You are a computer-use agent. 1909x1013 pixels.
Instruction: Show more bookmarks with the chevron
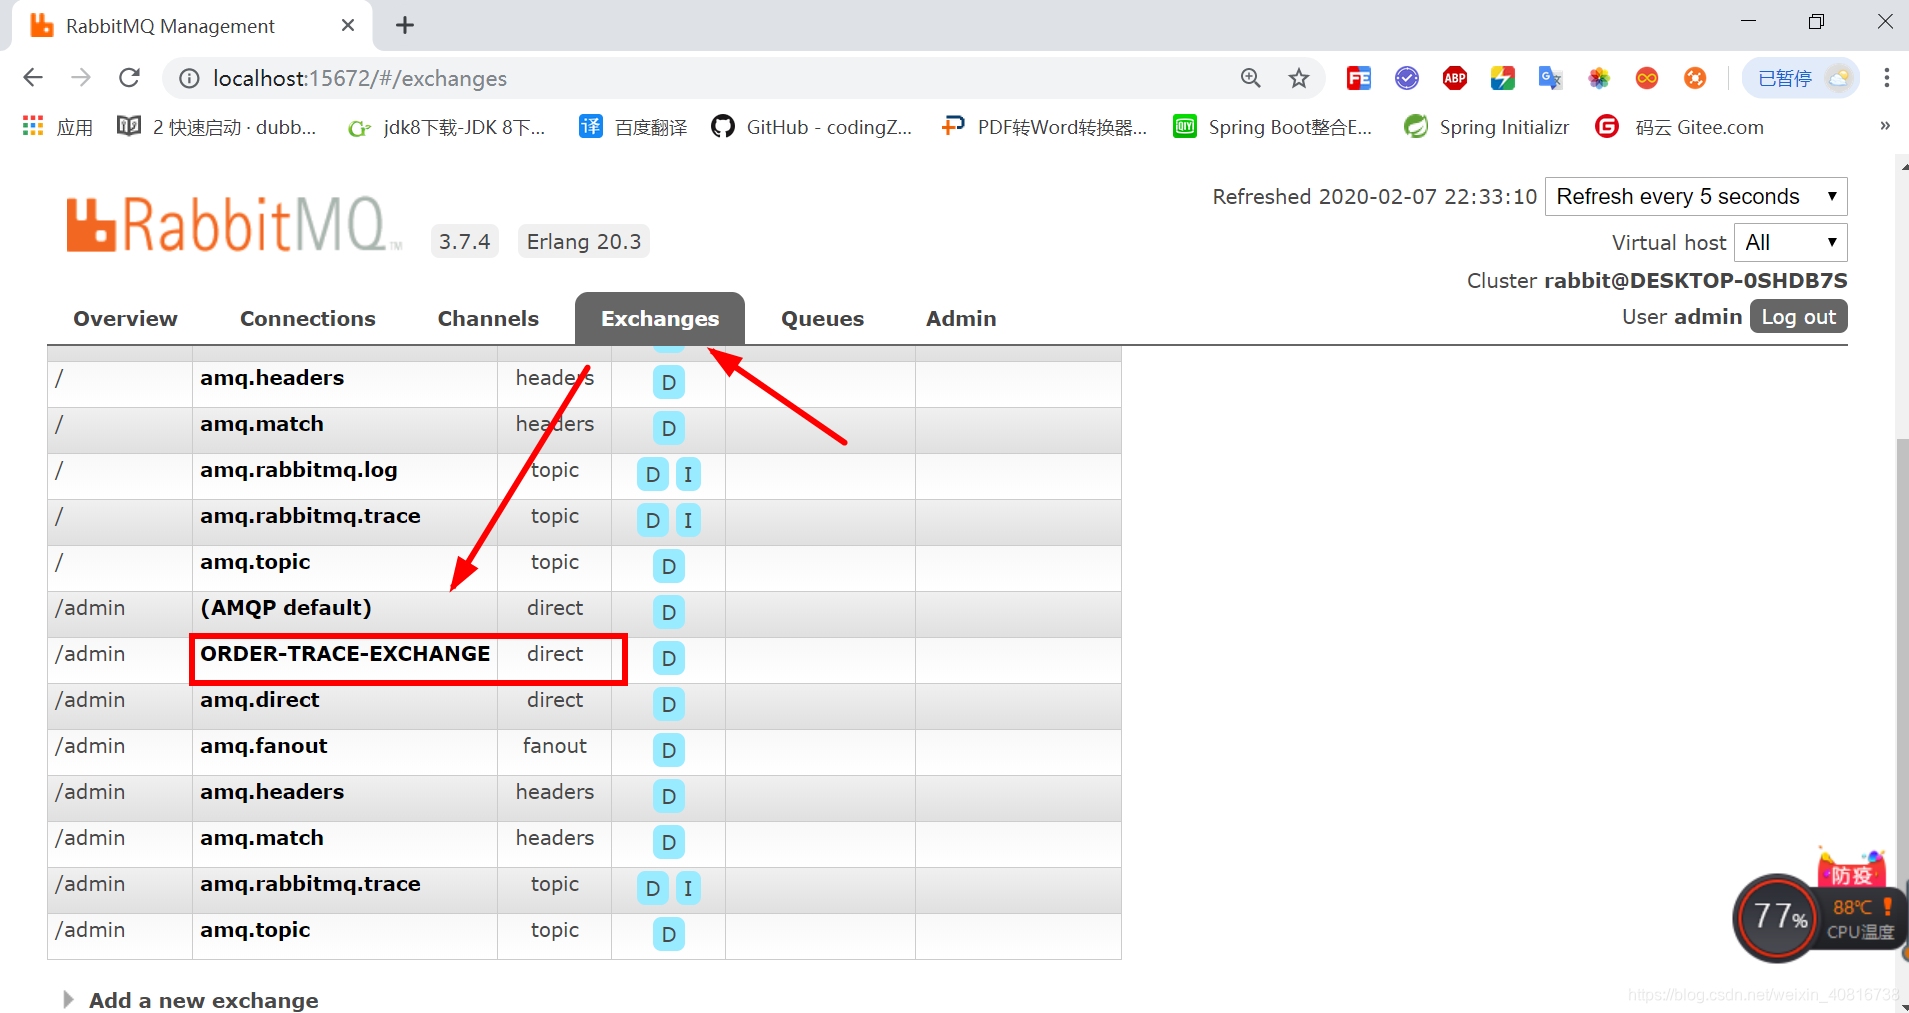click(x=1885, y=126)
